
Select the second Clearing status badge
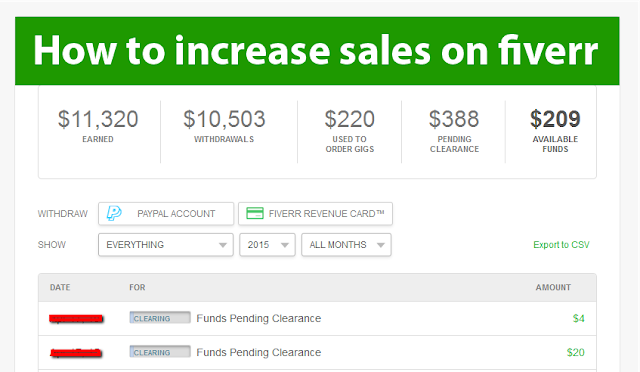(x=160, y=352)
